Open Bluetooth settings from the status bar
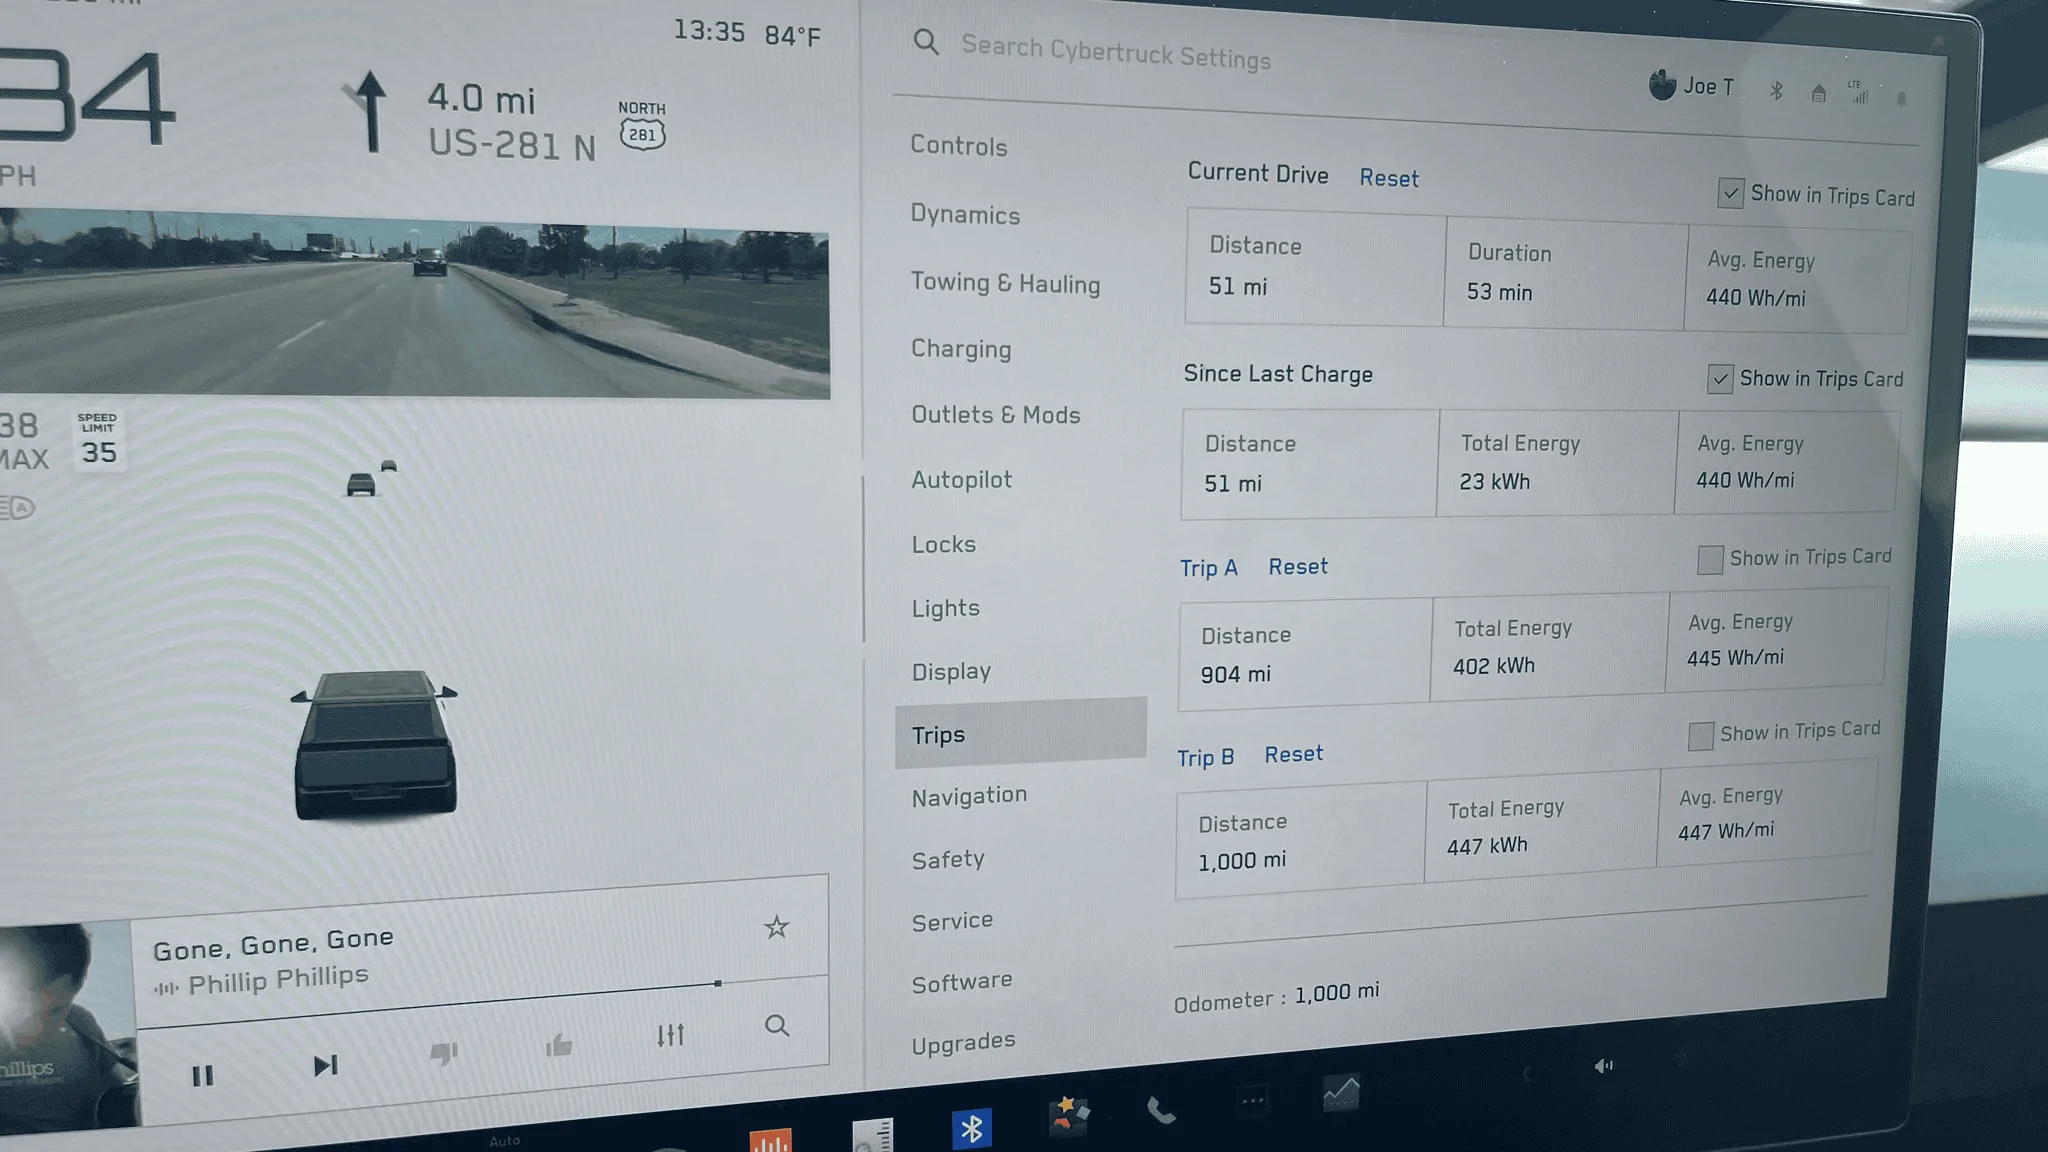This screenshot has height=1152, width=2048. point(1776,91)
